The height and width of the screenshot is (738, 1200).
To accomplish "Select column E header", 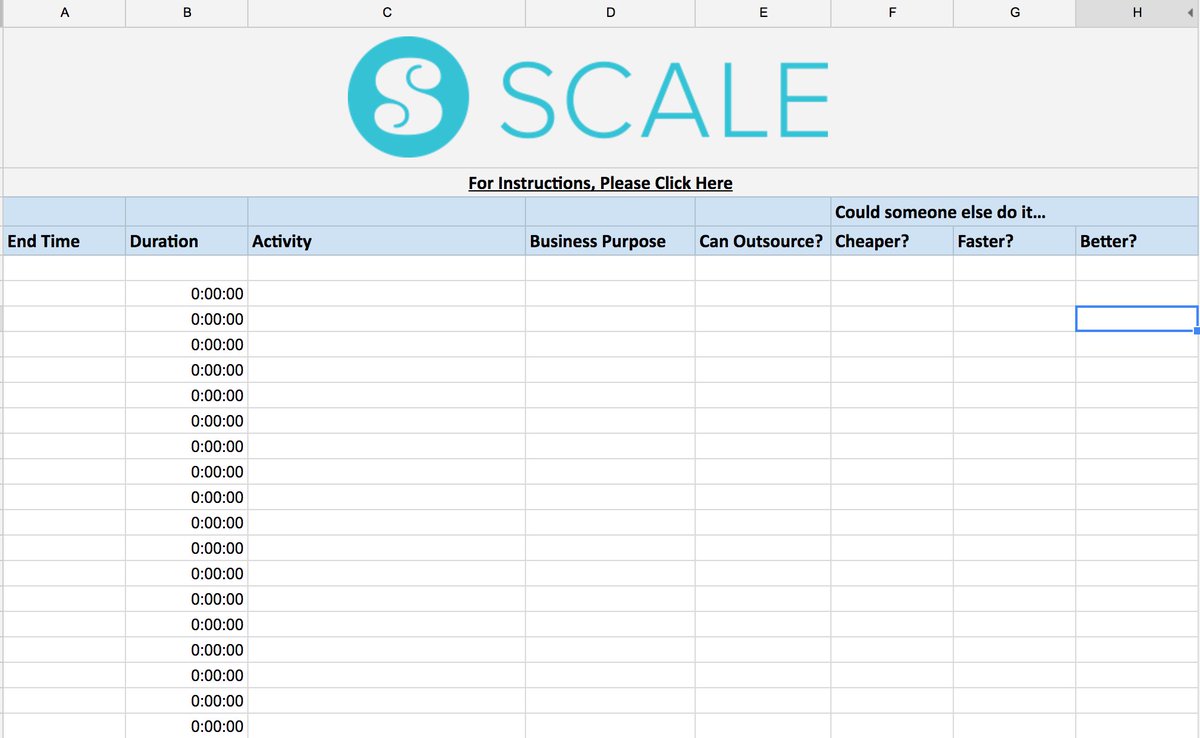I will (763, 12).
